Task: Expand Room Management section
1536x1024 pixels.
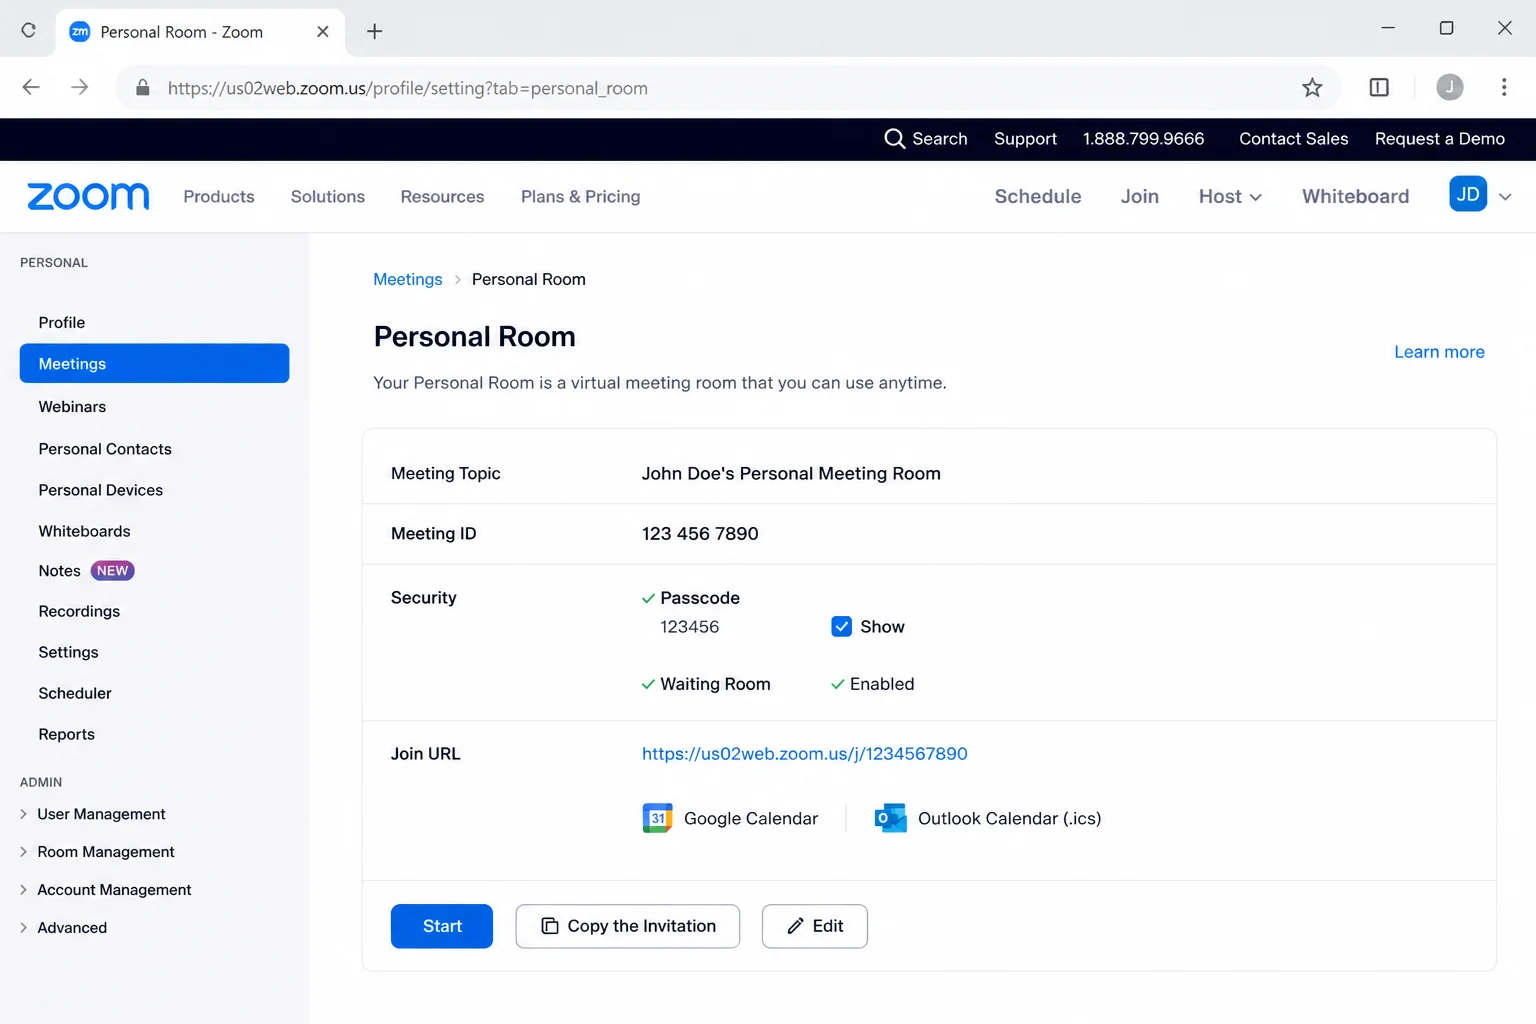Action: click(x=97, y=852)
